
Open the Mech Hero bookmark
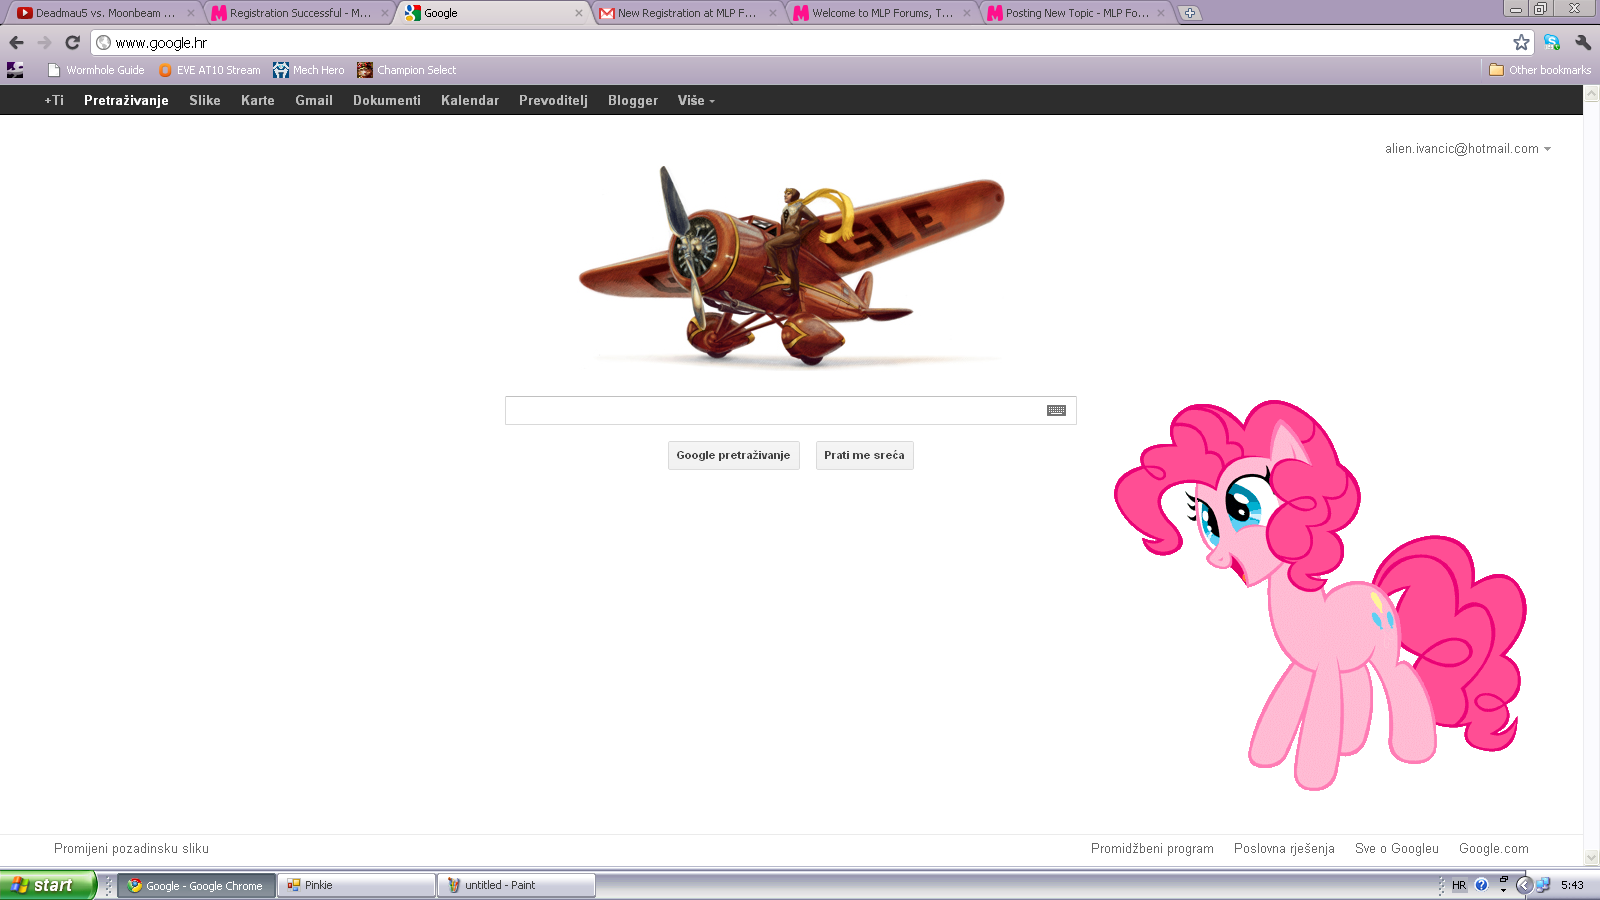pyautogui.click(x=309, y=70)
